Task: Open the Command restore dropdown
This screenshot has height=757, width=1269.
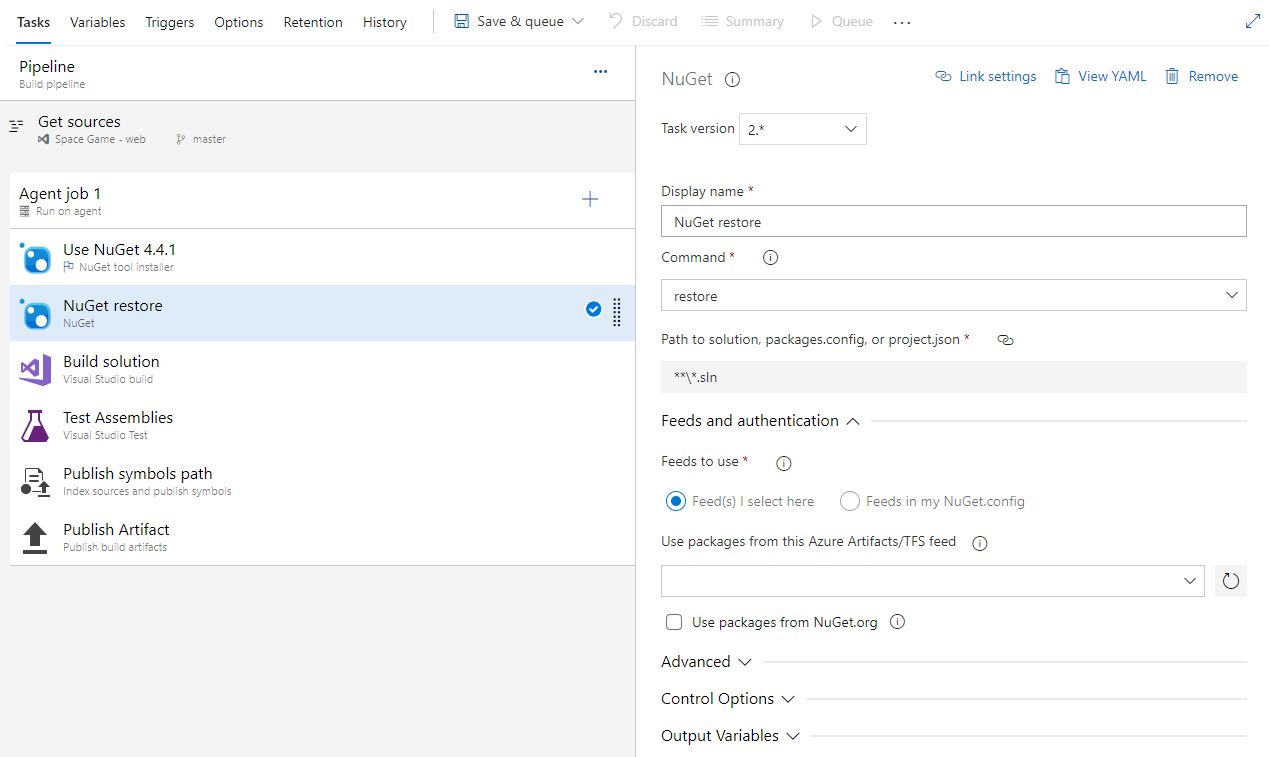Action: pos(954,296)
